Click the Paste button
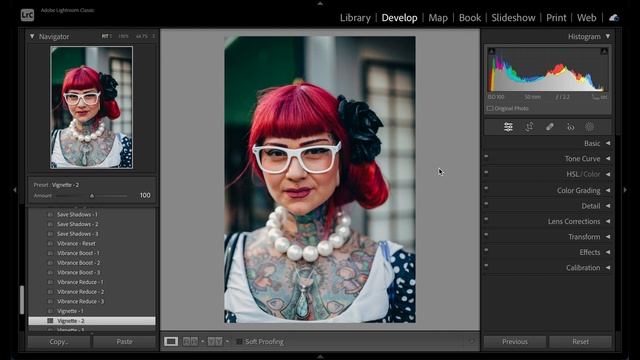Image resolution: width=640 pixels, height=360 pixels. 124,342
